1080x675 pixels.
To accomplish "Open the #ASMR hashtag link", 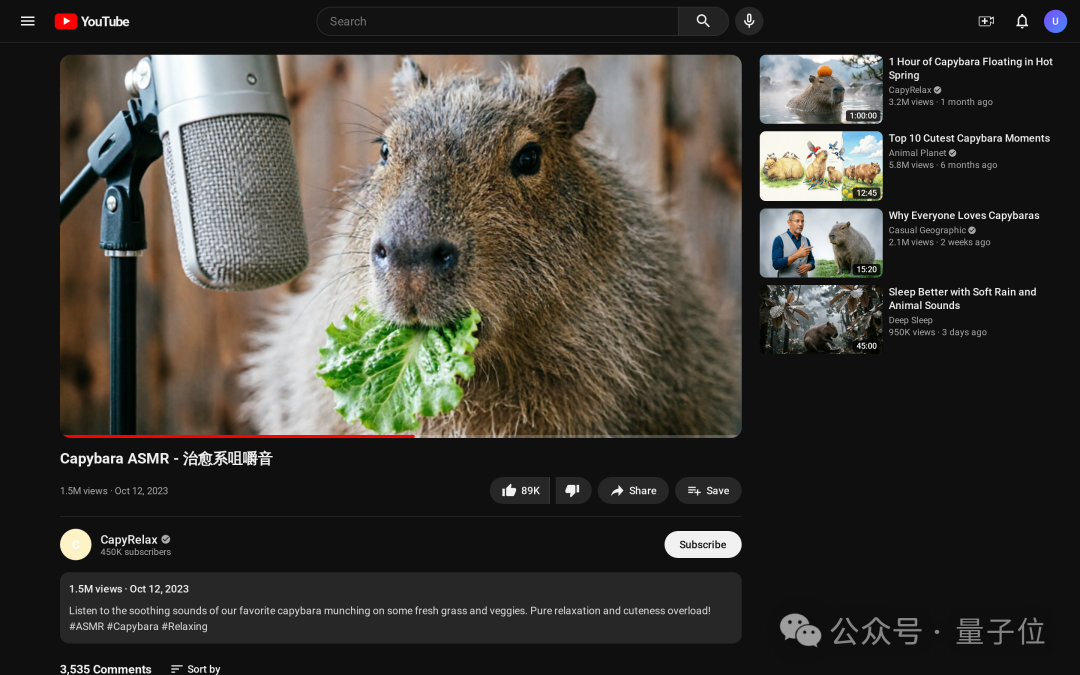I will (x=84, y=626).
